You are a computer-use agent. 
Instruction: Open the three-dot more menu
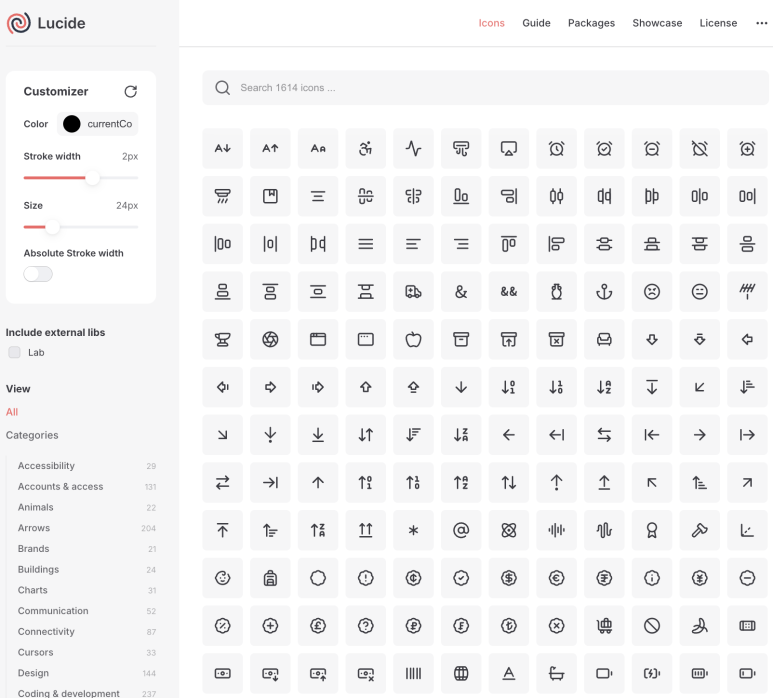(x=762, y=23)
